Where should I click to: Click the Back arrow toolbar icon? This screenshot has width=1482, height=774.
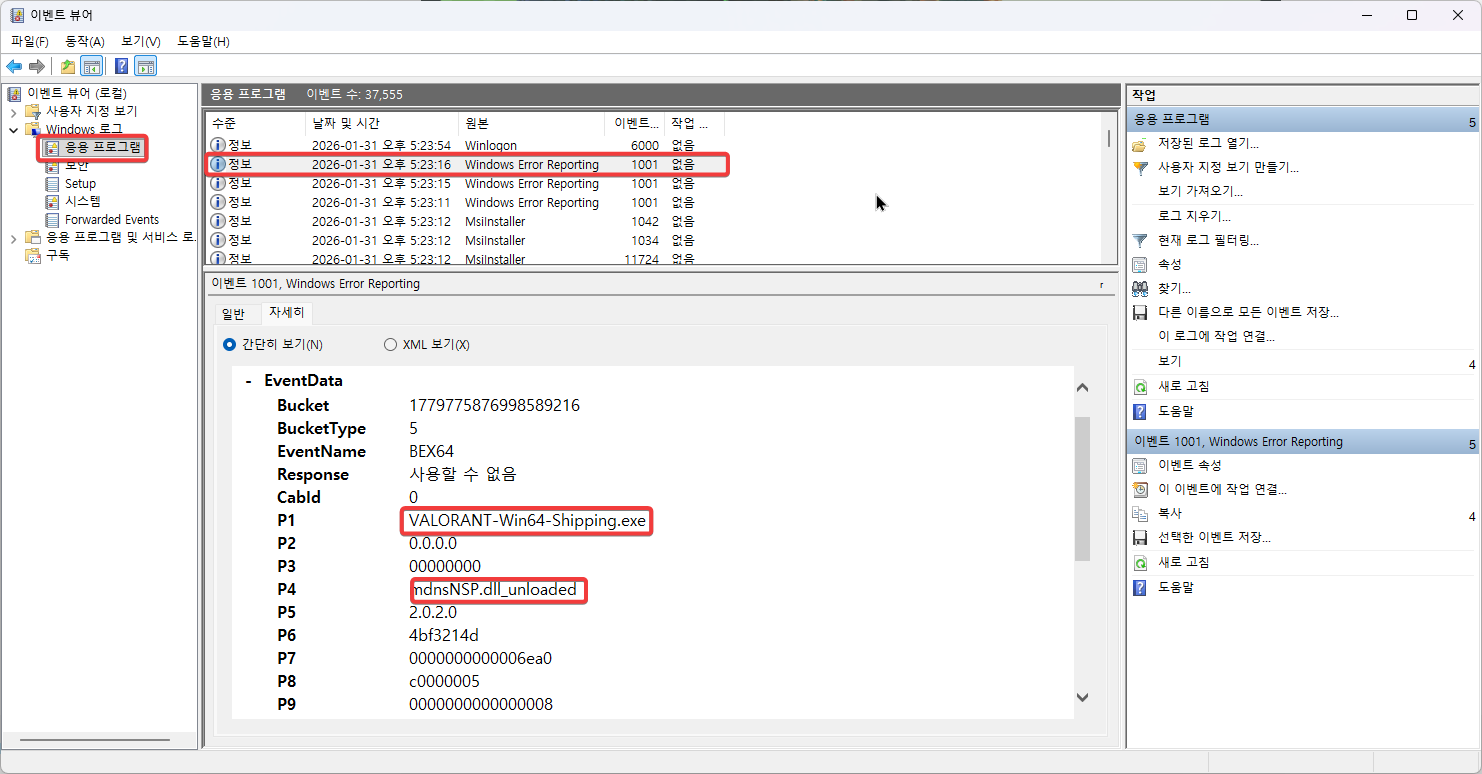click(14, 66)
